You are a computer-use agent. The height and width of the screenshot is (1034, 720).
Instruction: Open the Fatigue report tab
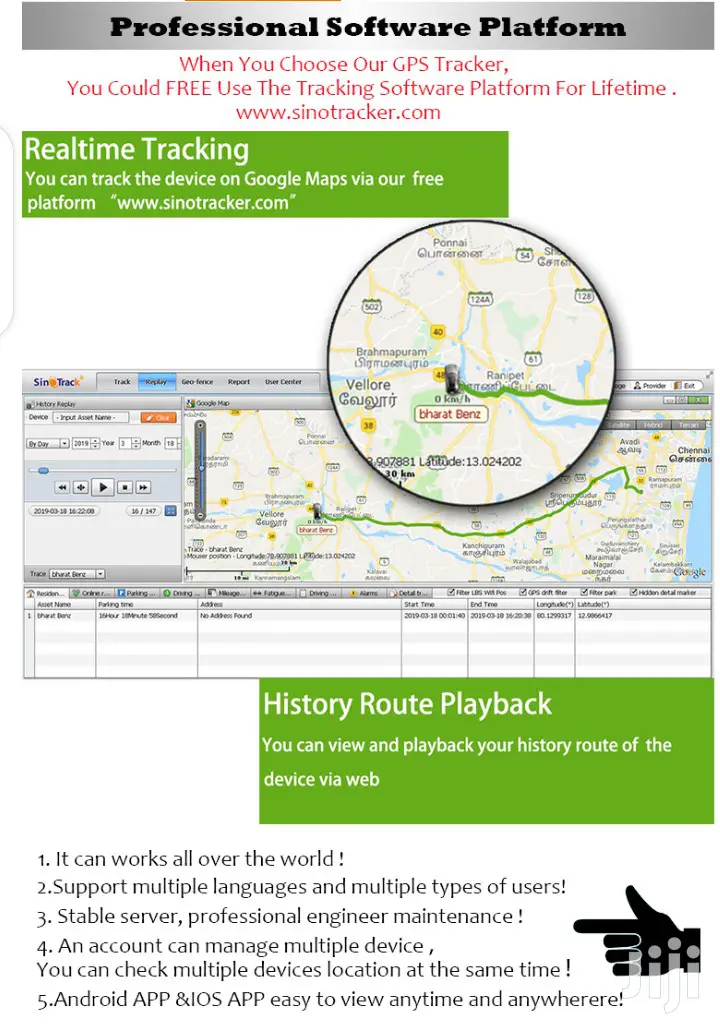click(272, 593)
